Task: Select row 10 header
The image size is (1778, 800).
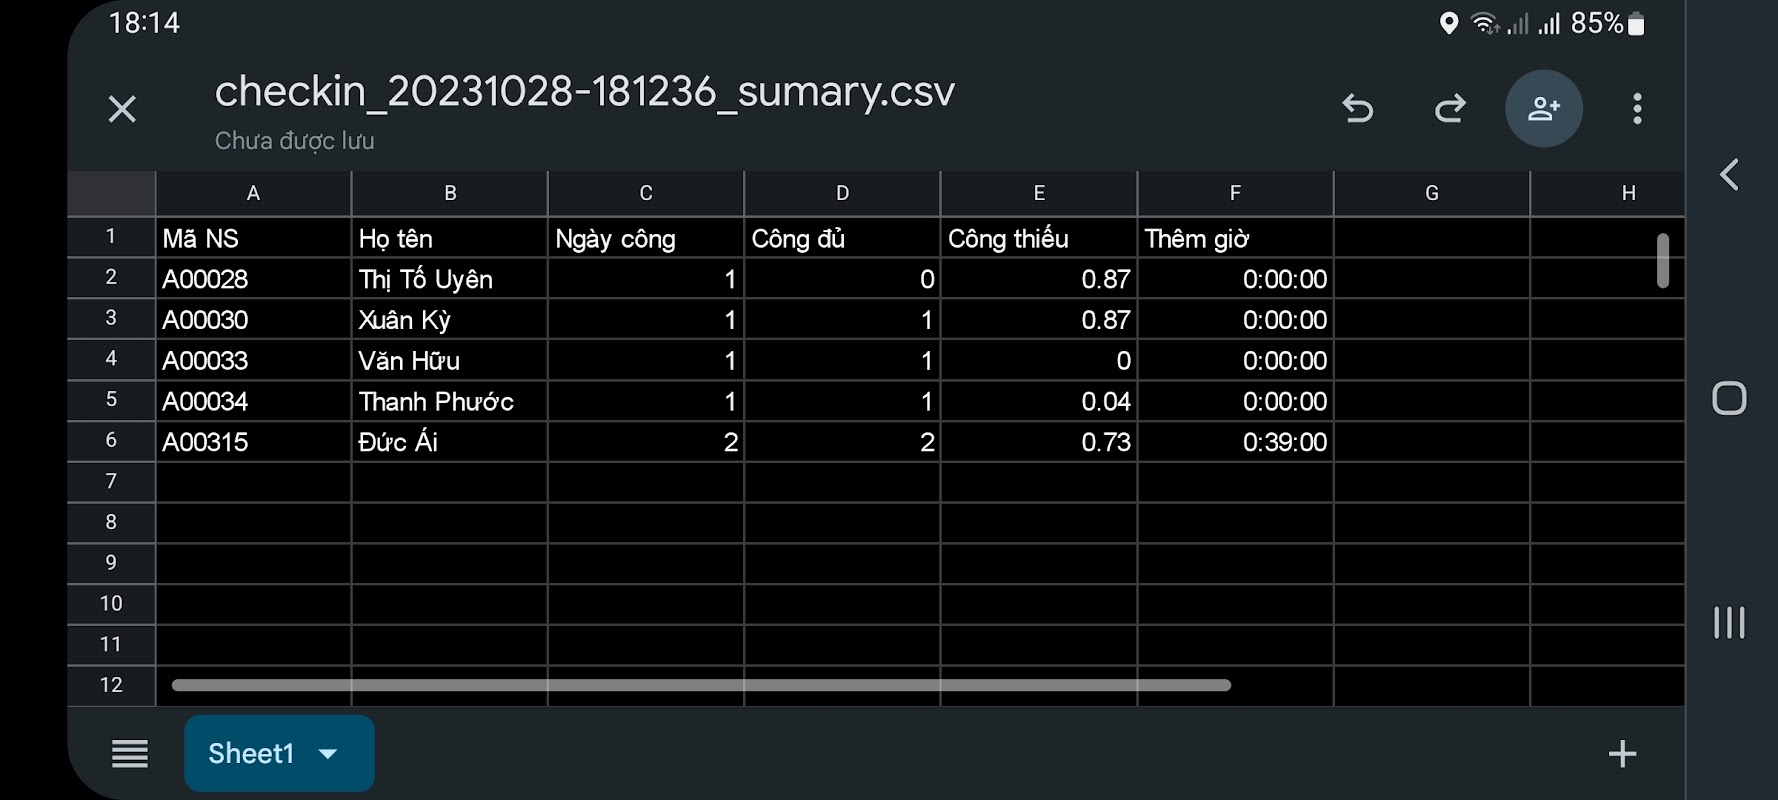Action: [111, 604]
